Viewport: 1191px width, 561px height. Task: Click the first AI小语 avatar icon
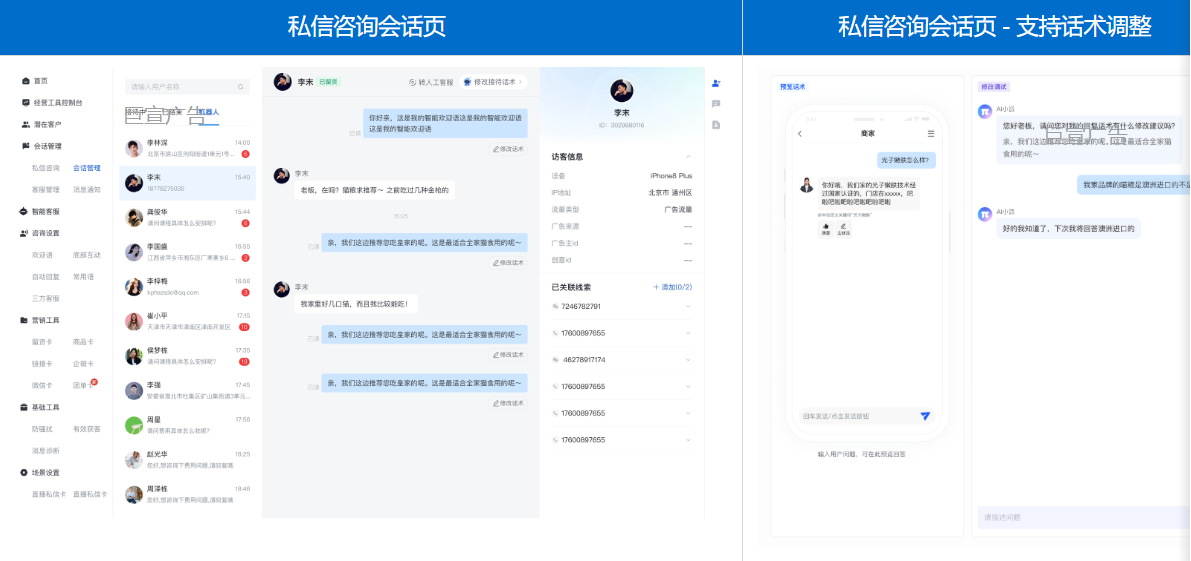984,112
